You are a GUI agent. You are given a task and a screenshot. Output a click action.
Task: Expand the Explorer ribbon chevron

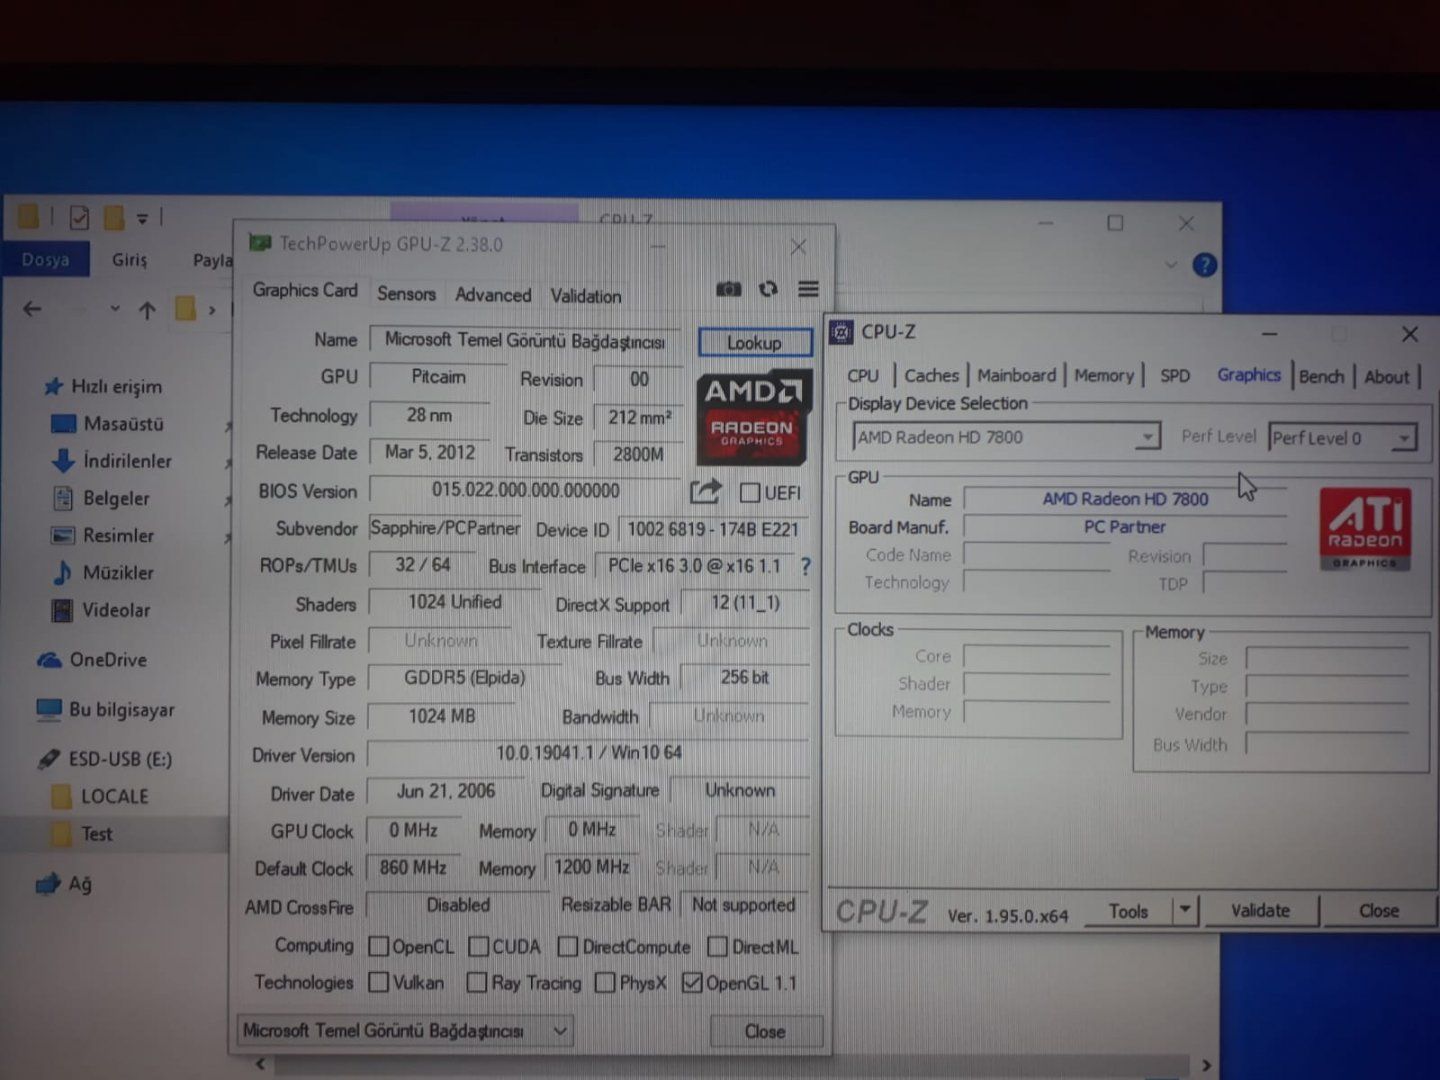point(1171,265)
